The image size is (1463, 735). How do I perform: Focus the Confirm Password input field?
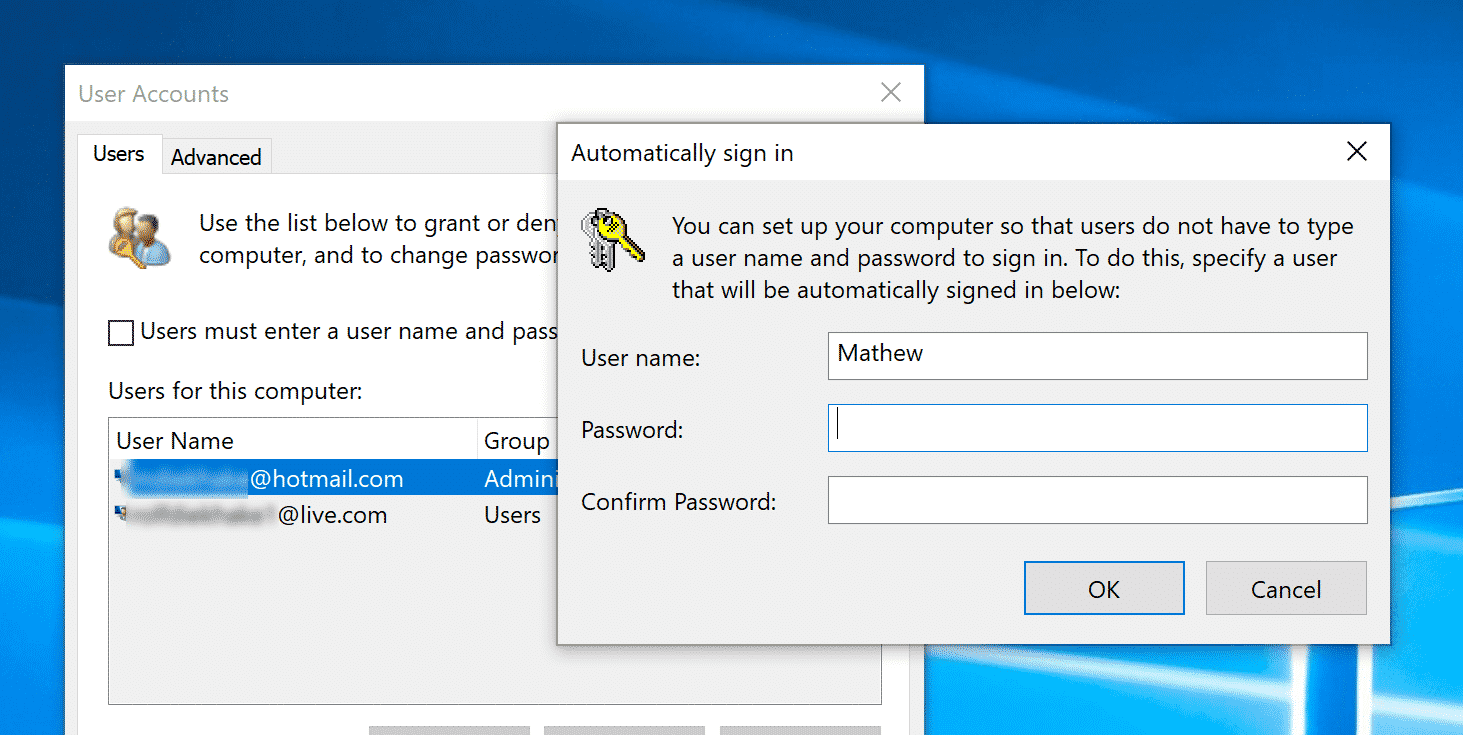click(x=1097, y=500)
